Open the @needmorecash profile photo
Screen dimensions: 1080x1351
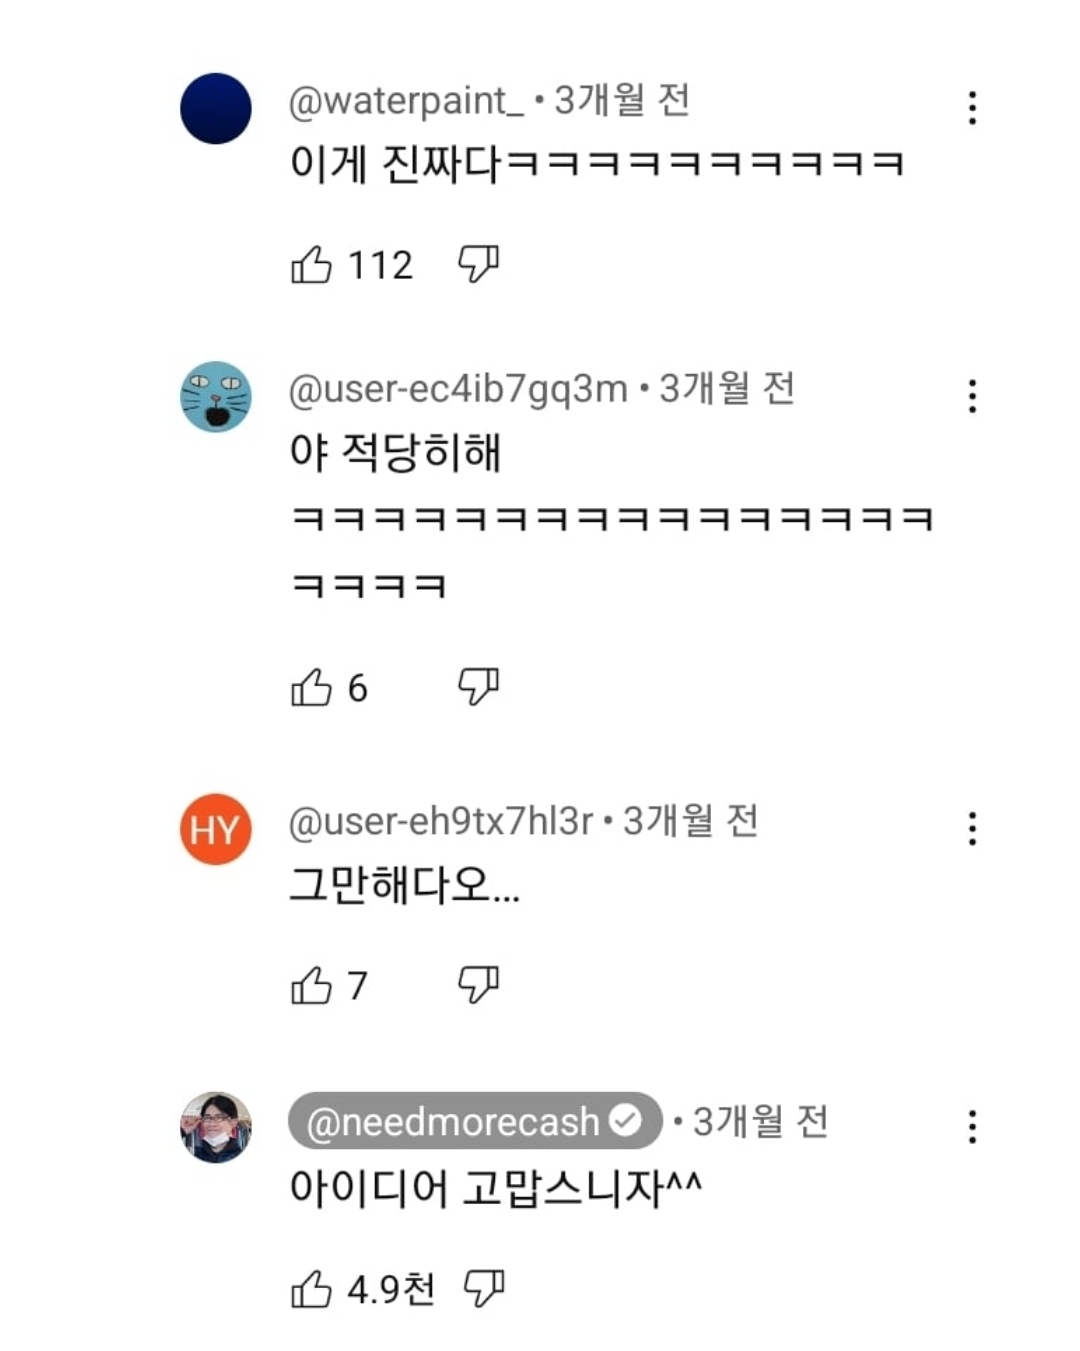click(216, 1127)
